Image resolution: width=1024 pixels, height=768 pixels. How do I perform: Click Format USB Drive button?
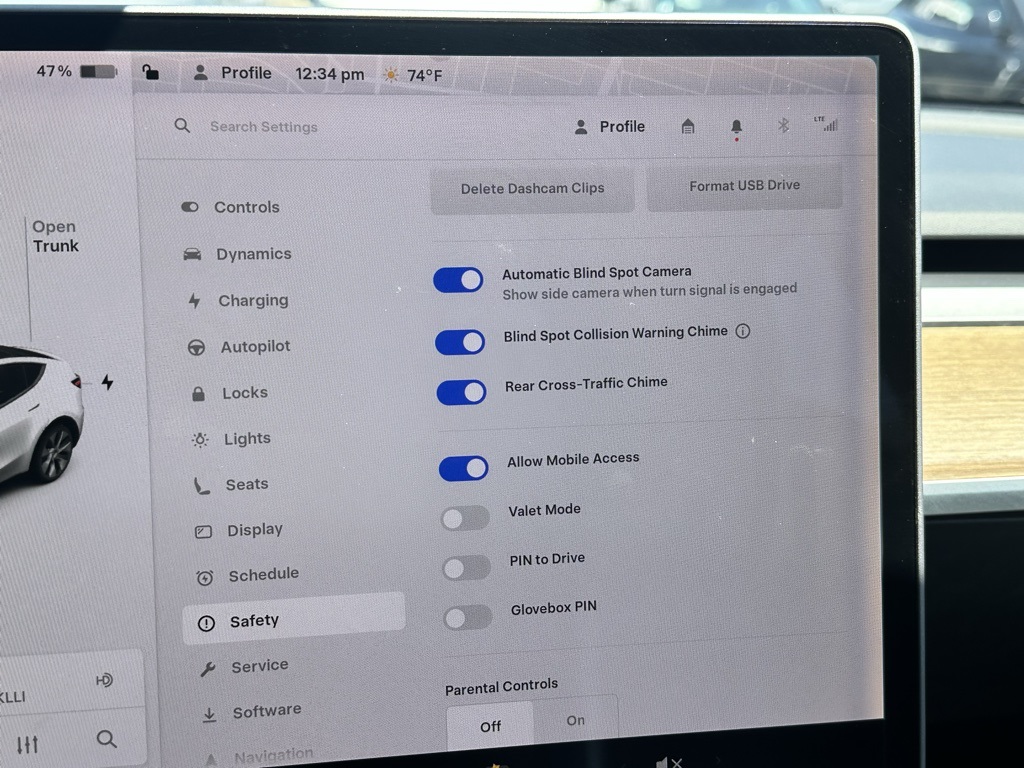click(744, 186)
